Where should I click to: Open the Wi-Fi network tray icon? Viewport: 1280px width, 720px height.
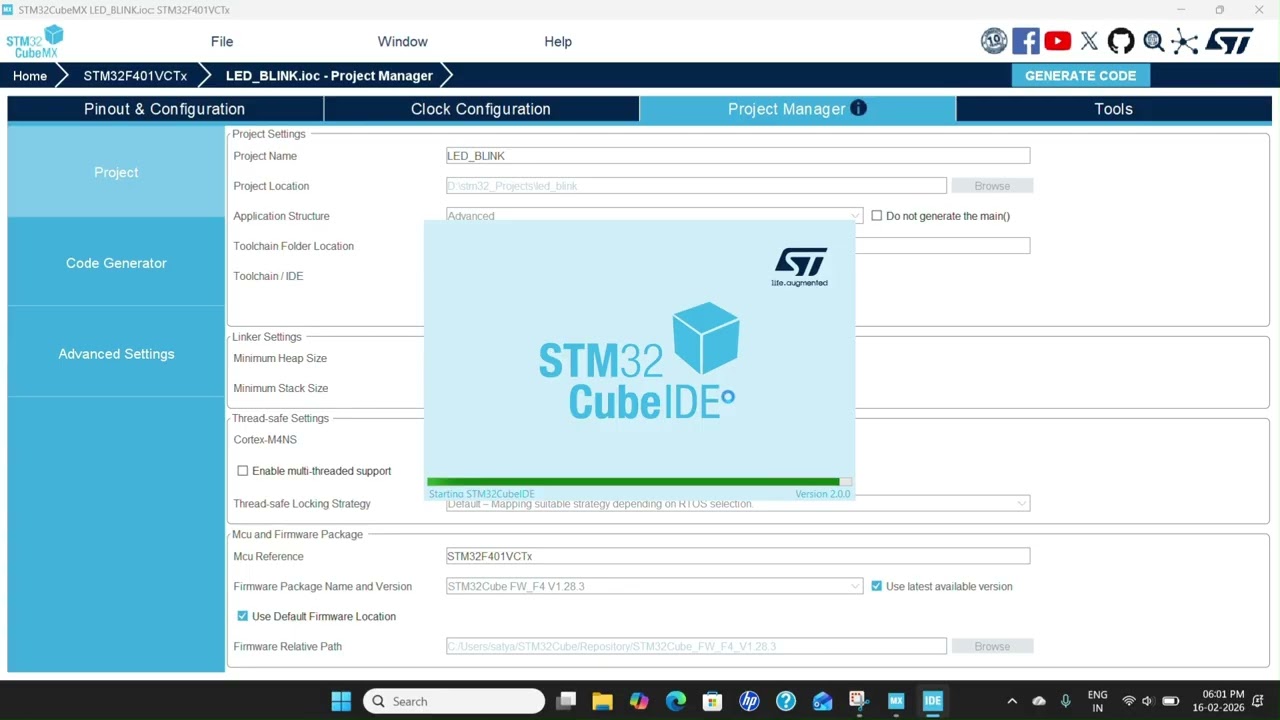[1129, 701]
